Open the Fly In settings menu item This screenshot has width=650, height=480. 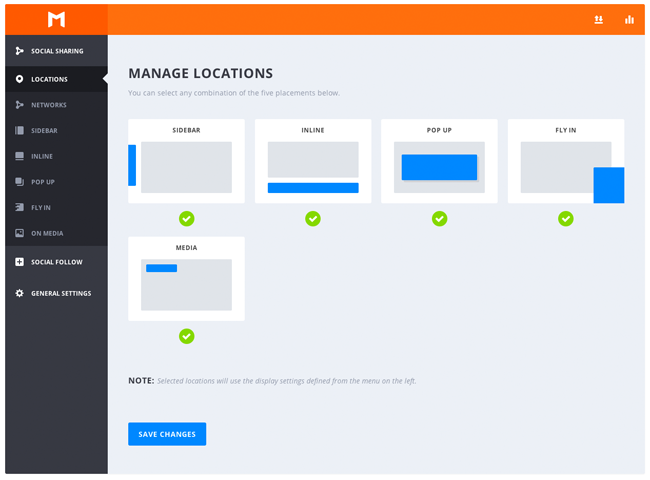56,207
